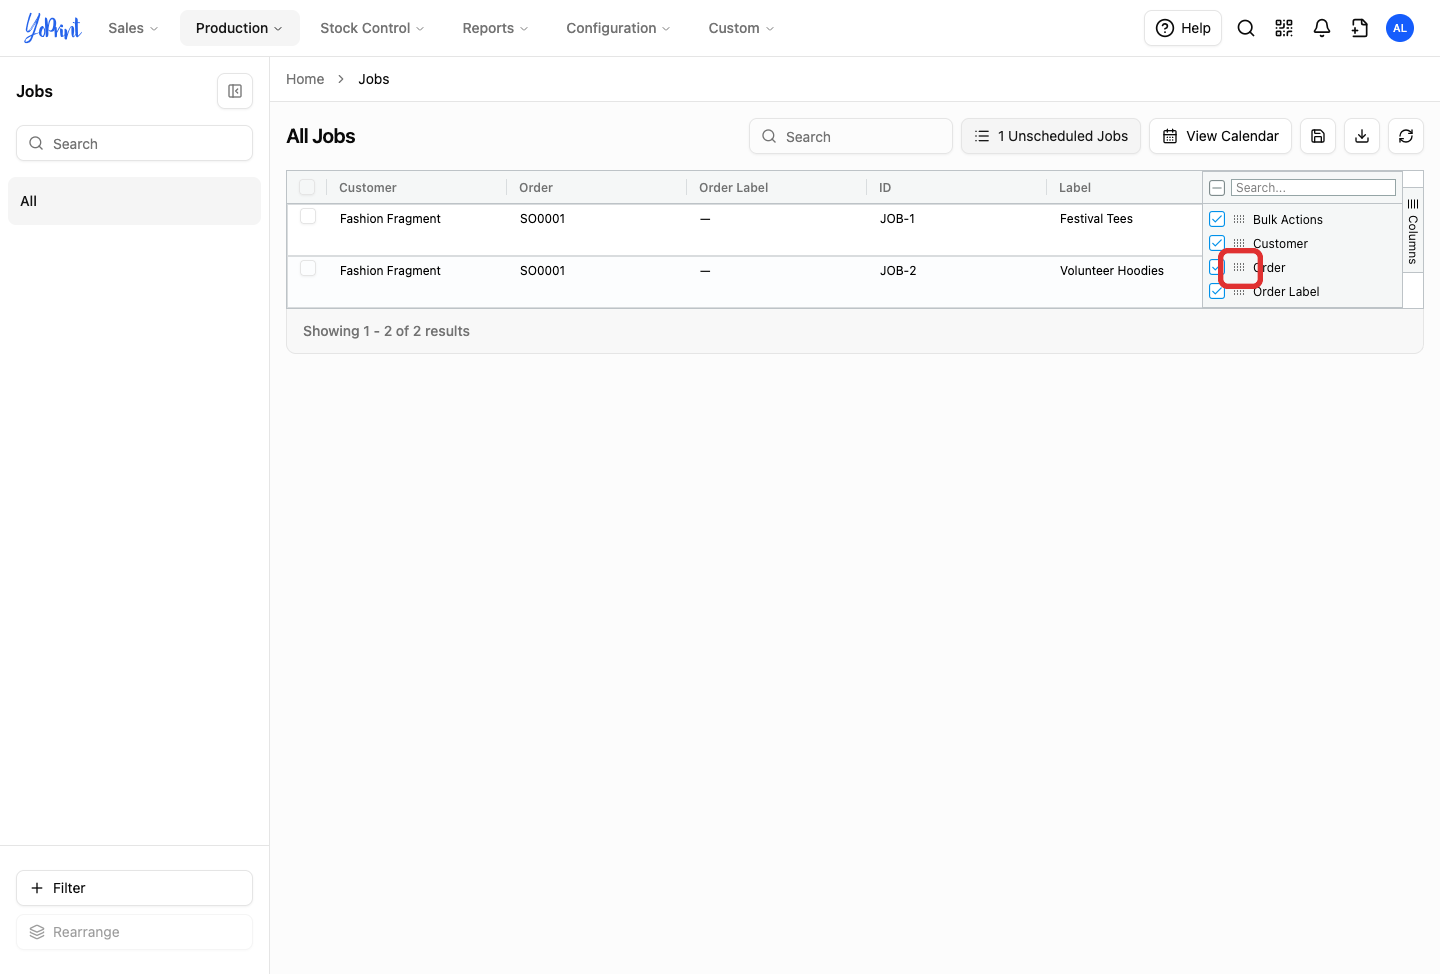Refresh the jobs list
The image size is (1440, 974).
click(x=1406, y=136)
